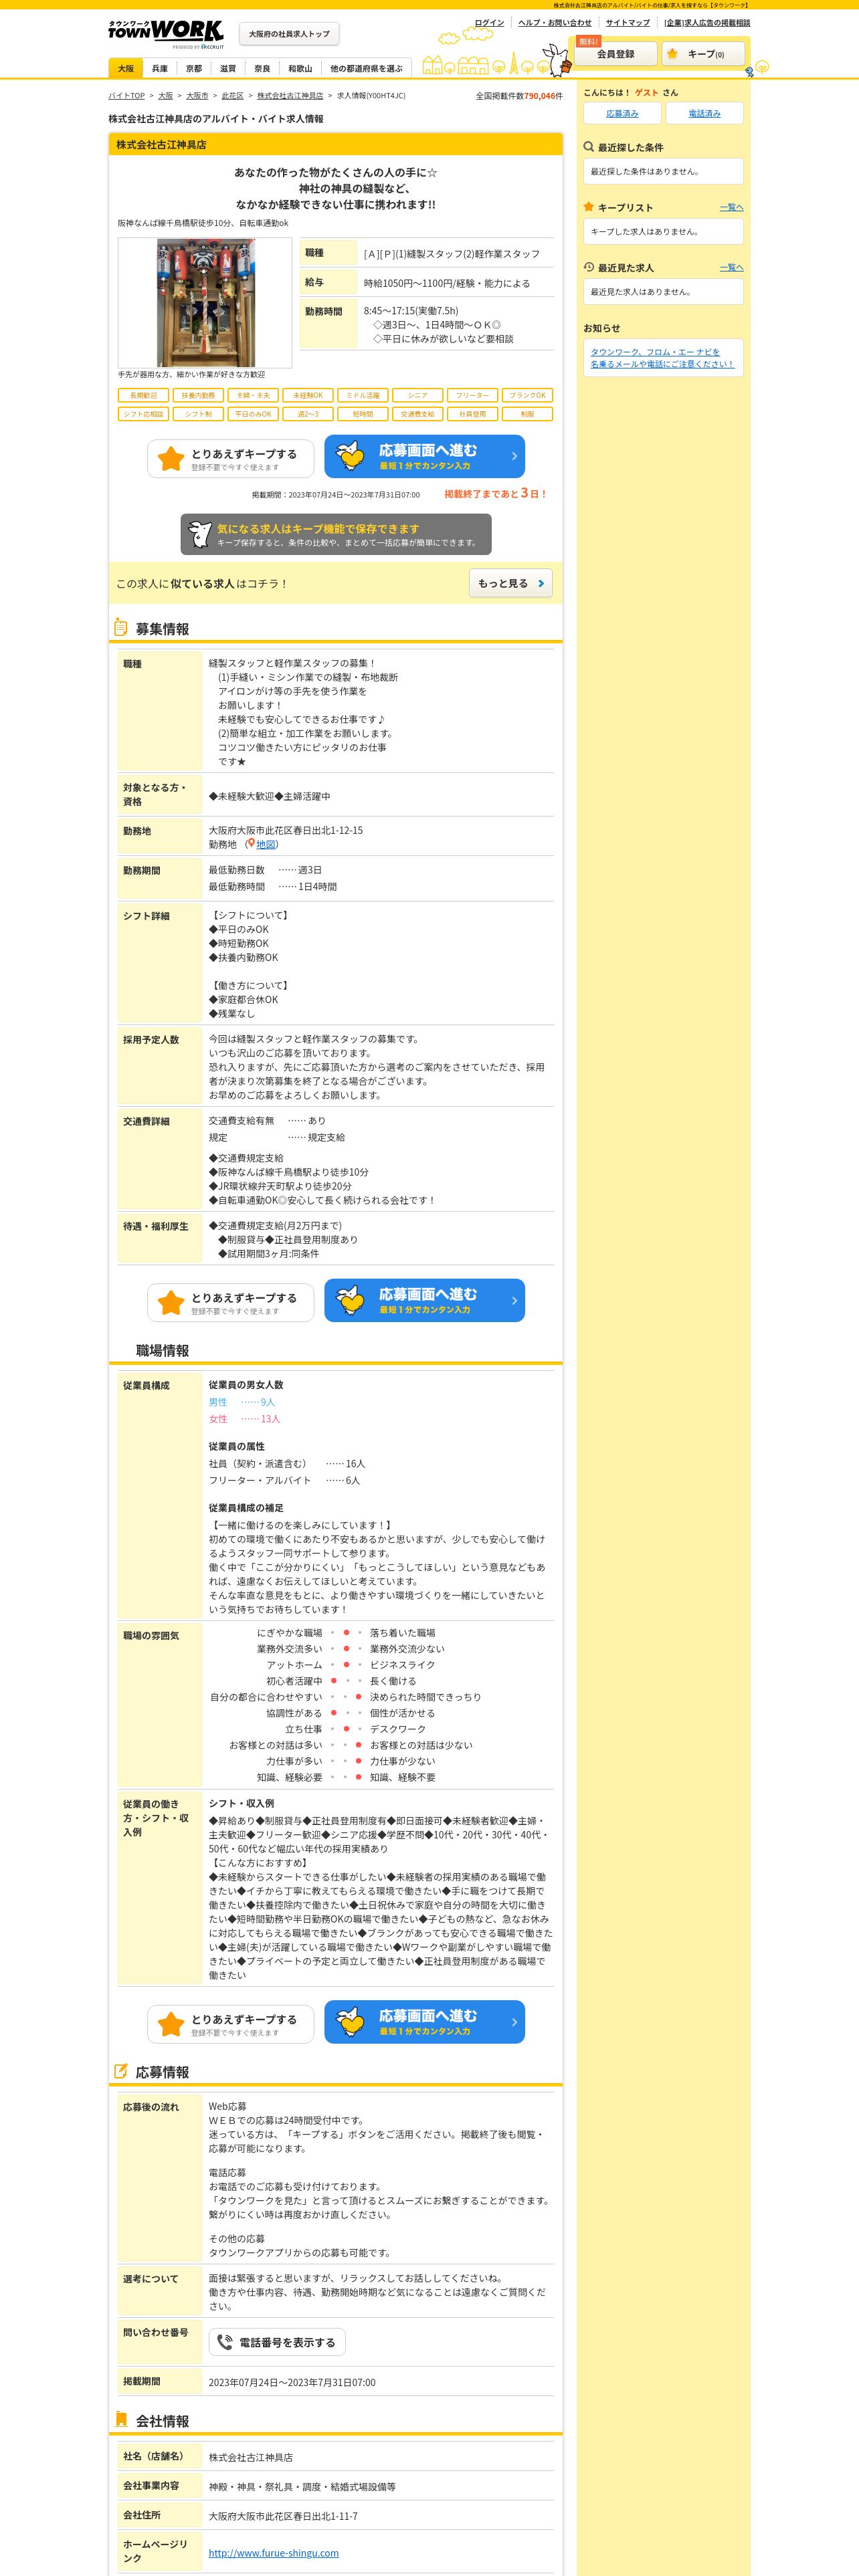This screenshot has width=859, height=2576.
Task: Click the star icon beside キープリスト heading
Action: coord(589,207)
